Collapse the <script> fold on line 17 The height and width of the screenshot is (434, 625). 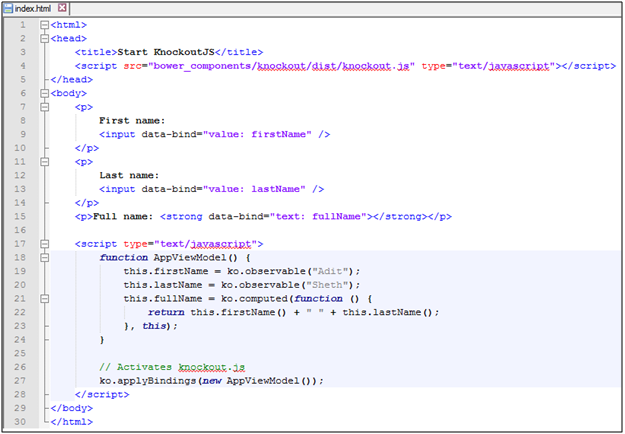(45, 244)
